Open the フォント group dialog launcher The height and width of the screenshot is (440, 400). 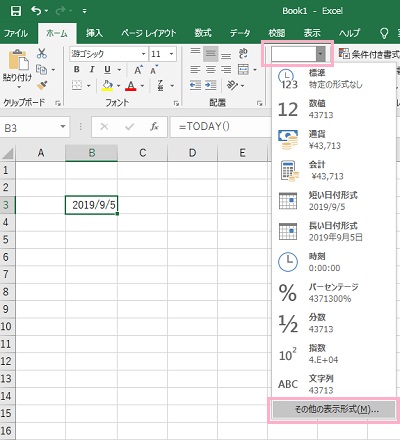[x=176, y=104]
